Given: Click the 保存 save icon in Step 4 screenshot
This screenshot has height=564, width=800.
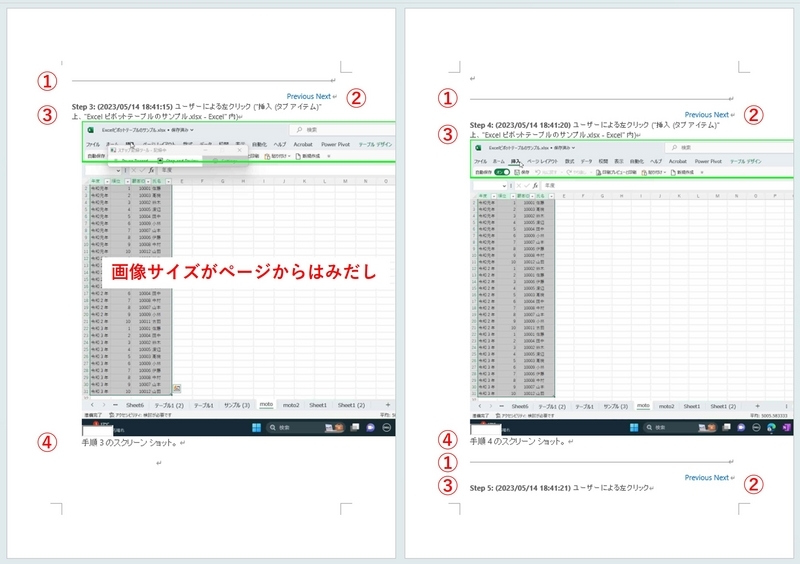Looking at the screenshot, I should pos(517,172).
